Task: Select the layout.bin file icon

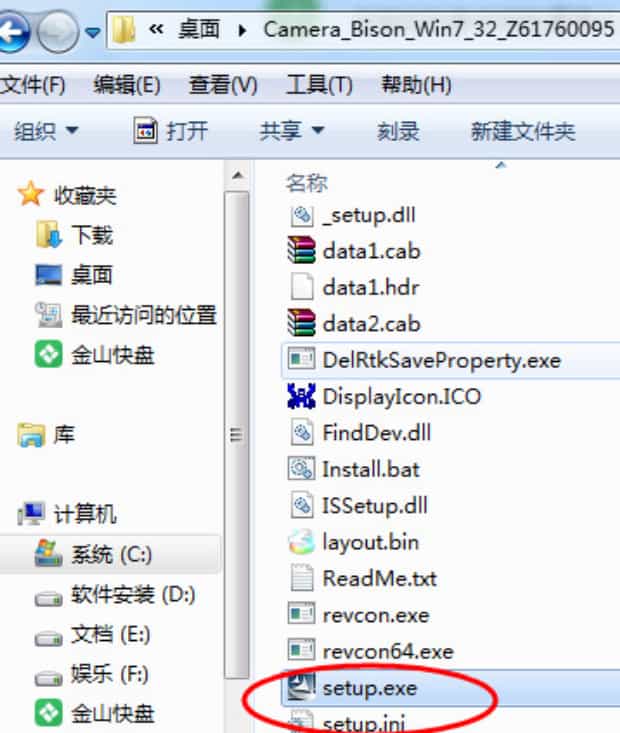Action: point(301,542)
